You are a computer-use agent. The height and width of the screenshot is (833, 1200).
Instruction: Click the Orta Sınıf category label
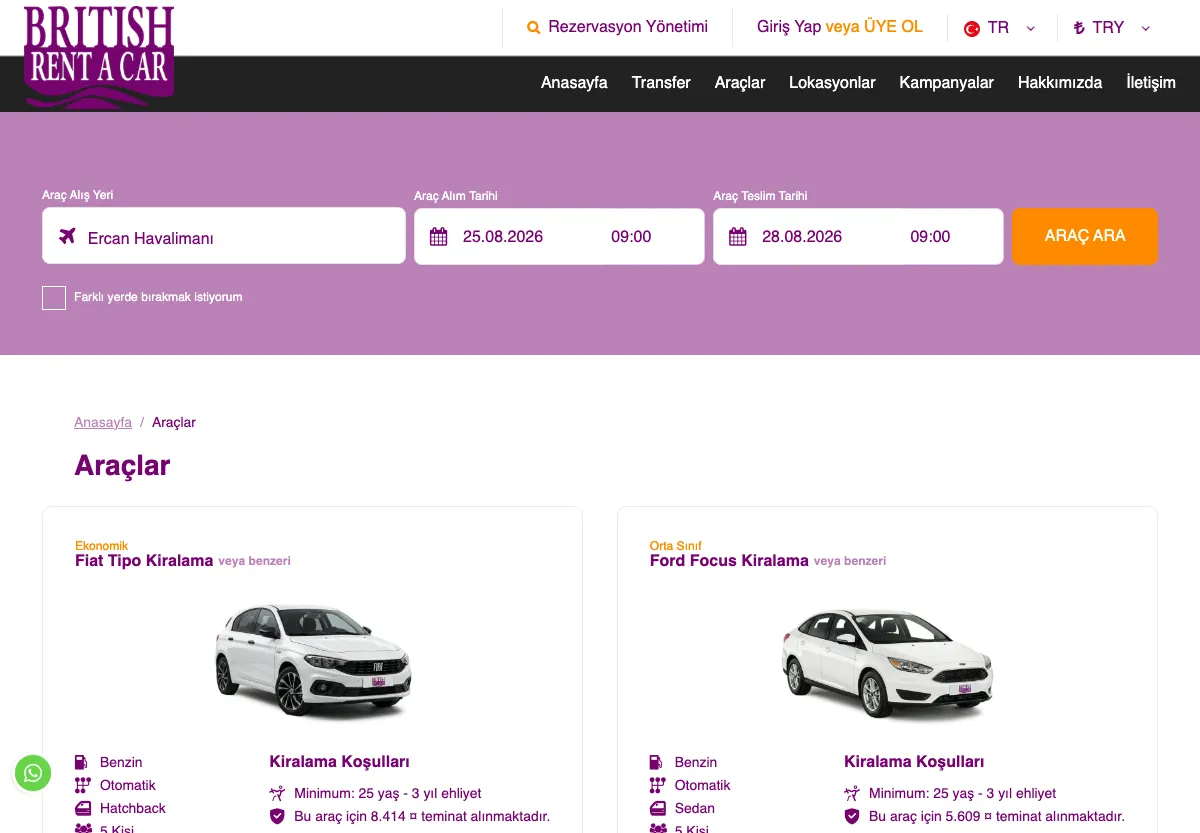tap(676, 546)
